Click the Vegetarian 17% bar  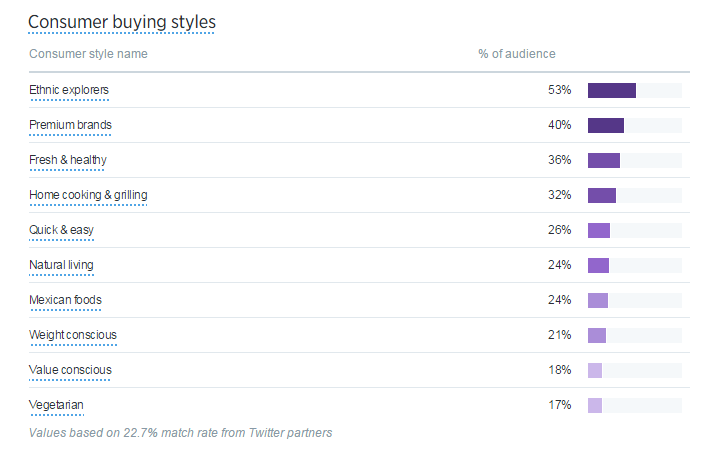coord(595,406)
